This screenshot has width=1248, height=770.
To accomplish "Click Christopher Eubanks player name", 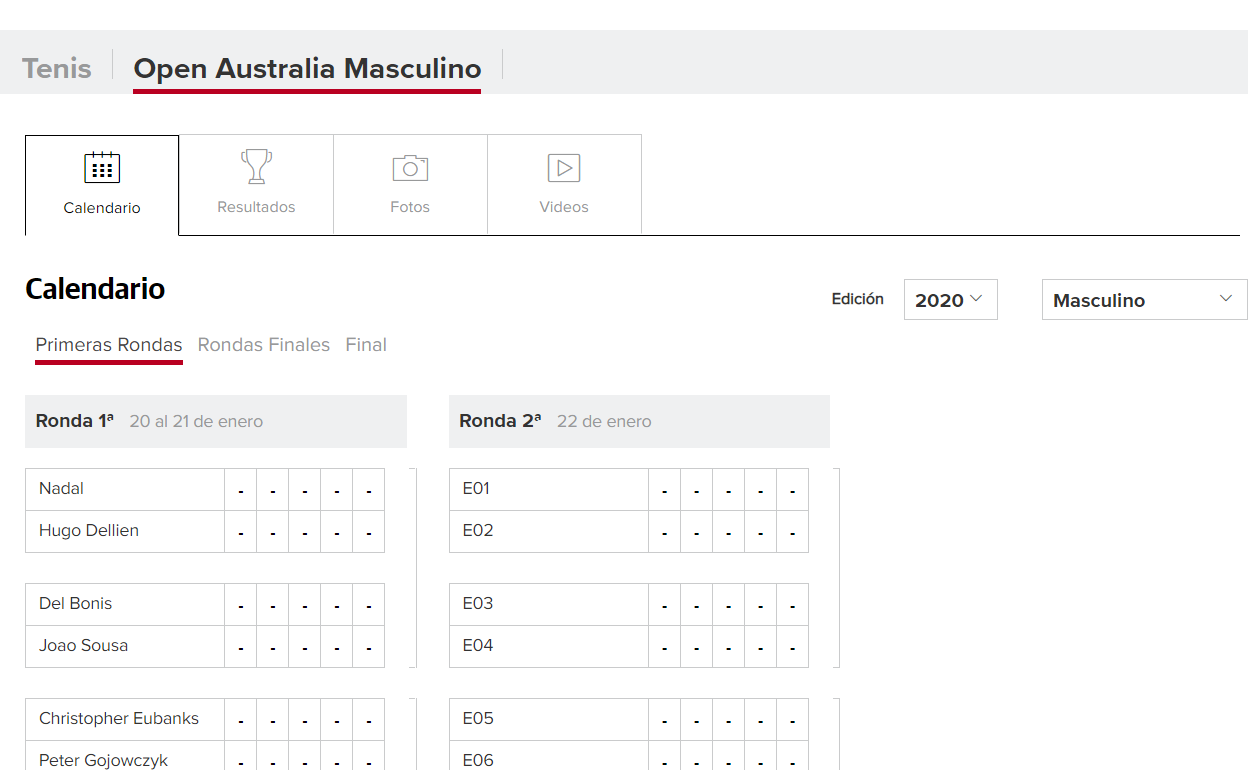I will click(119, 719).
